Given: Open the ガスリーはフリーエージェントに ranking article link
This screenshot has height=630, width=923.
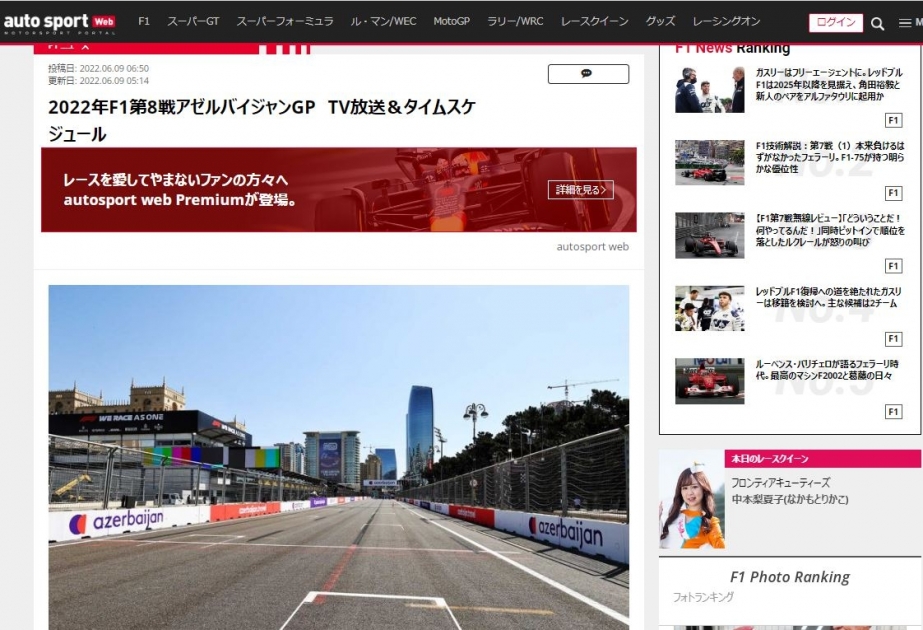Looking at the screenshot, I should pyautogui.click(x=829, y=84).
